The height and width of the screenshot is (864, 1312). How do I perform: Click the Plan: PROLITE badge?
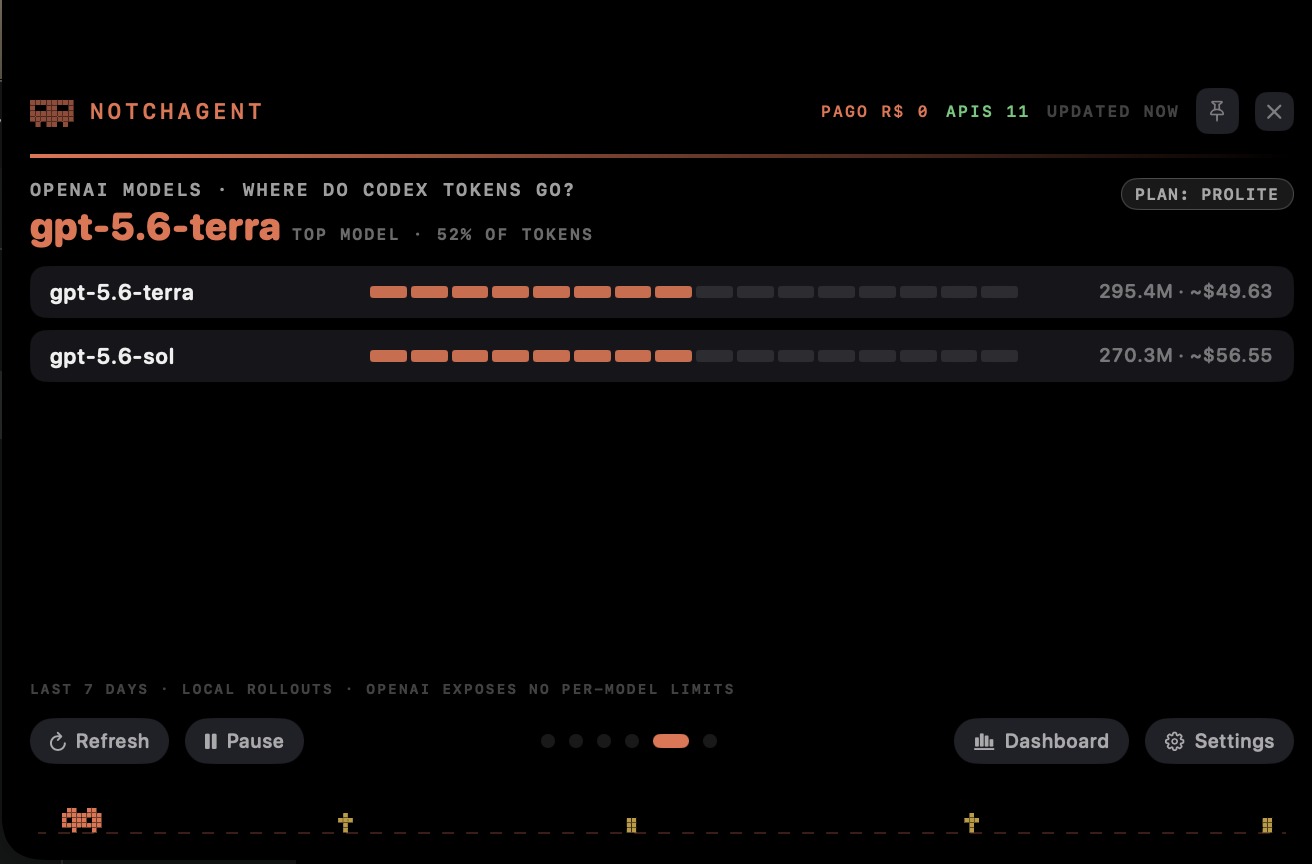click(x=1207, y=194)
